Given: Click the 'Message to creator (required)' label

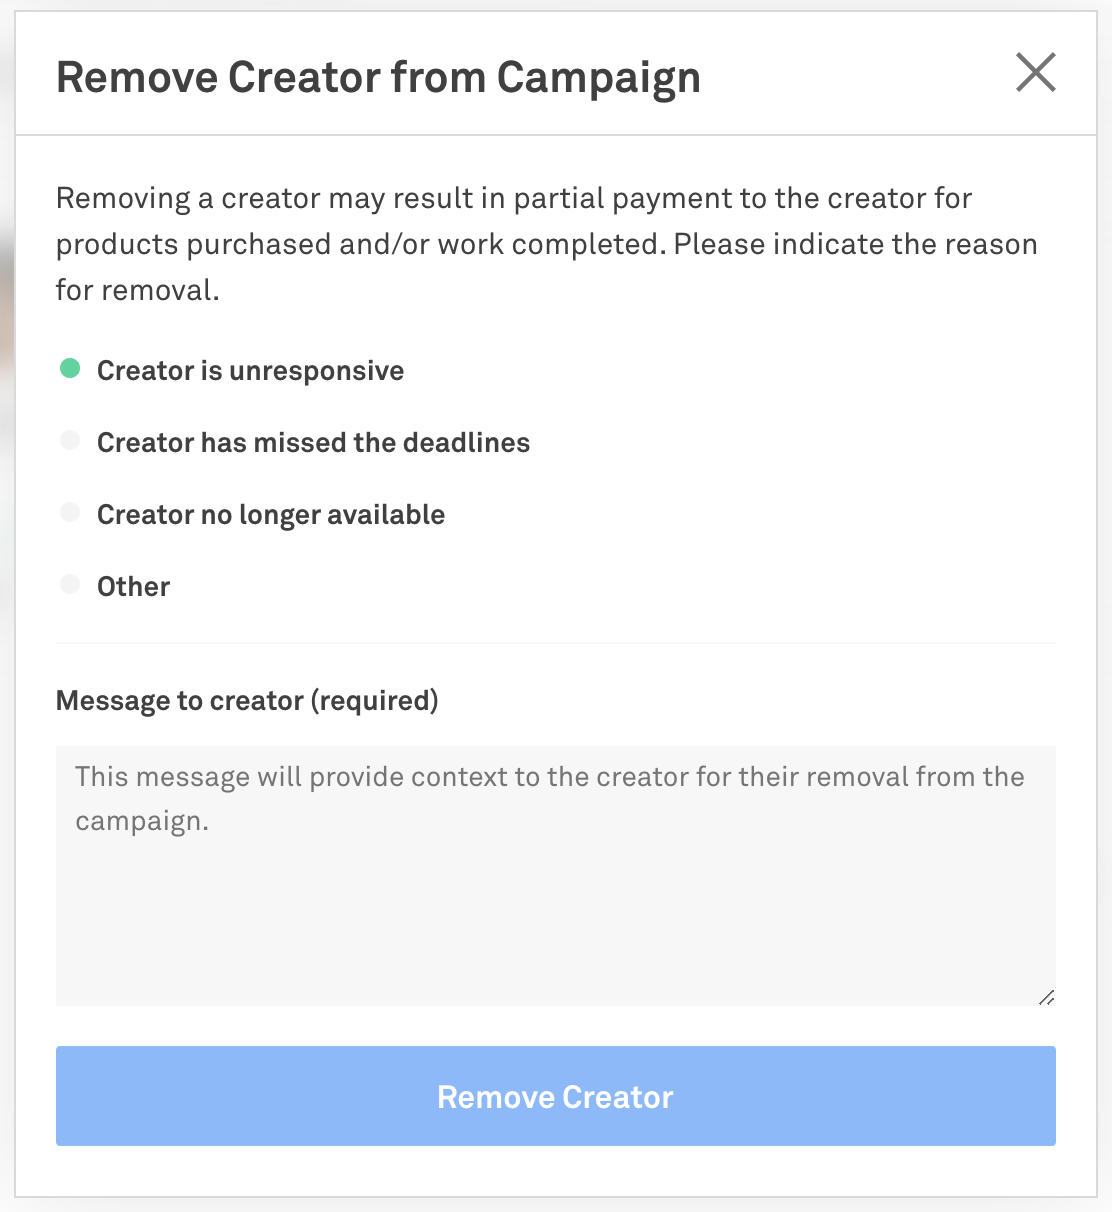Looking at the screenshot, I should [x=246, y=700].
